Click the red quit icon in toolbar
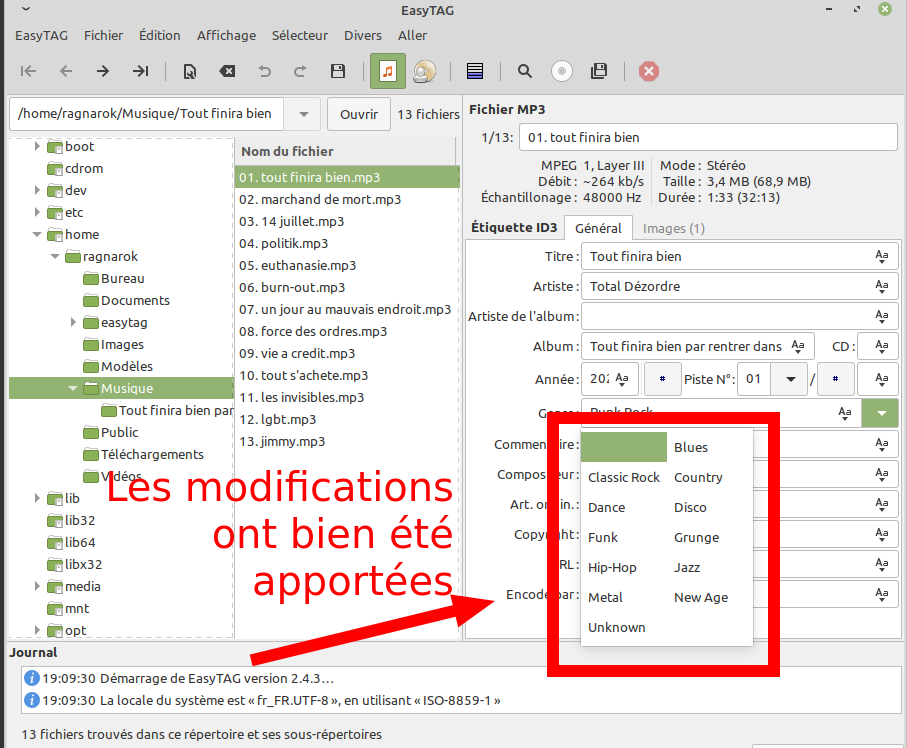The height and width of the screenshot is (748, 907). pos(649,71)
